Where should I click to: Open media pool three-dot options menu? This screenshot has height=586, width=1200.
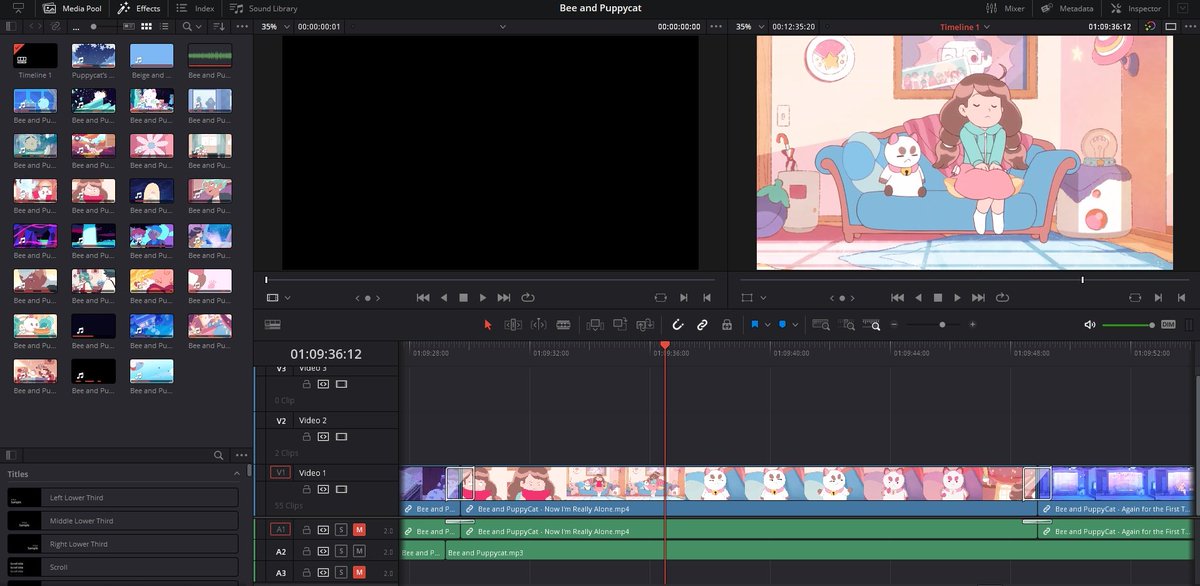(241, 26)
